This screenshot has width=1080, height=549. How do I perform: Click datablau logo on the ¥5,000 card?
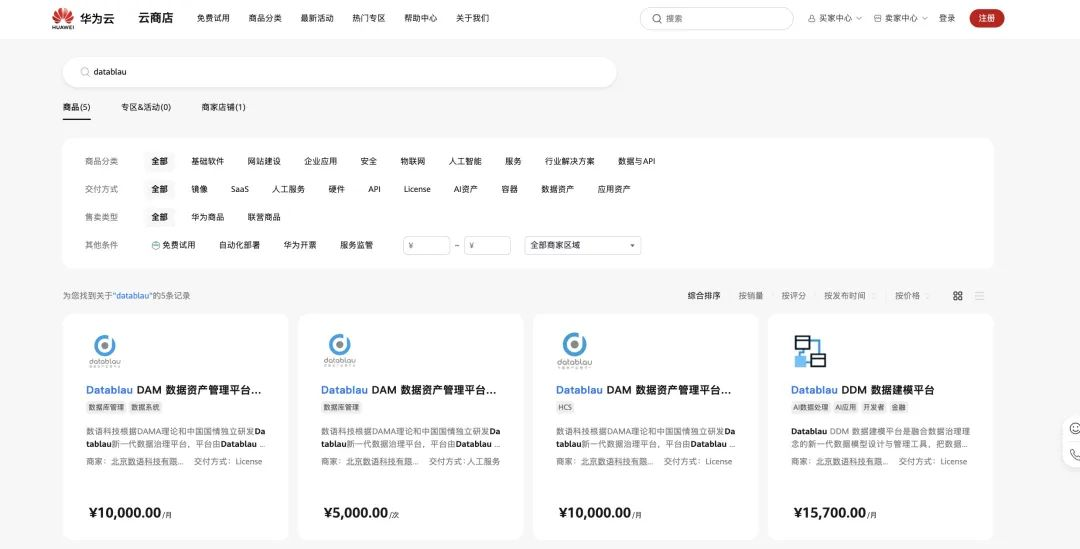[340, 351]
